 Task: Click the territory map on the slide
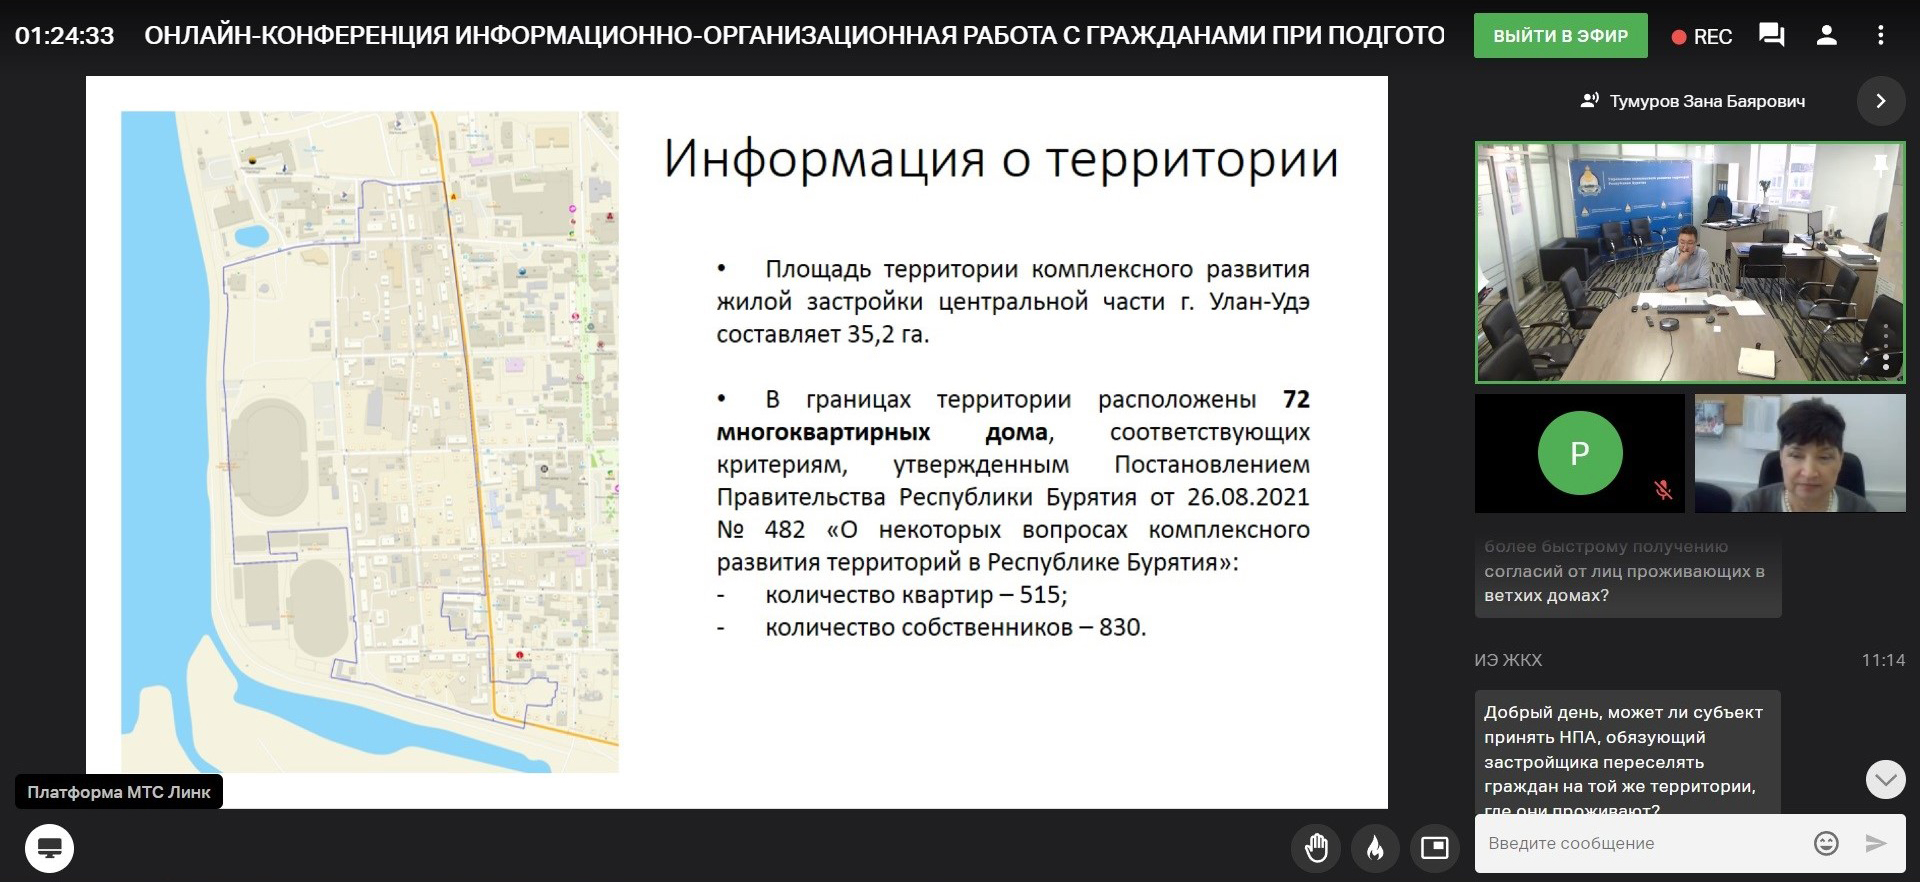click(370, 441)
